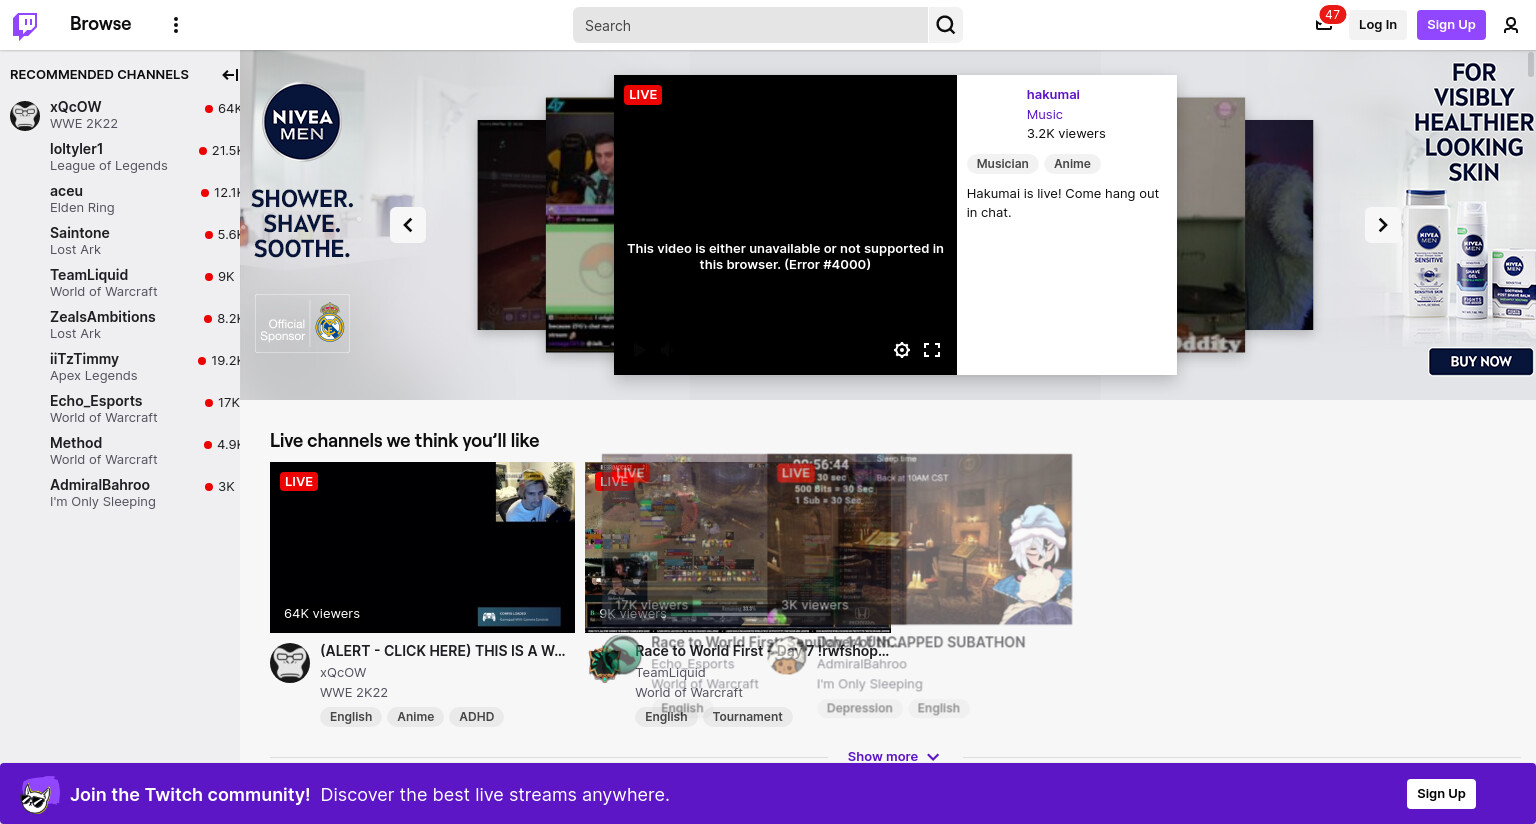1536x824 pixels.
Task: Click the mascot icon in bottom banner
Action: [x=39, y=796]
